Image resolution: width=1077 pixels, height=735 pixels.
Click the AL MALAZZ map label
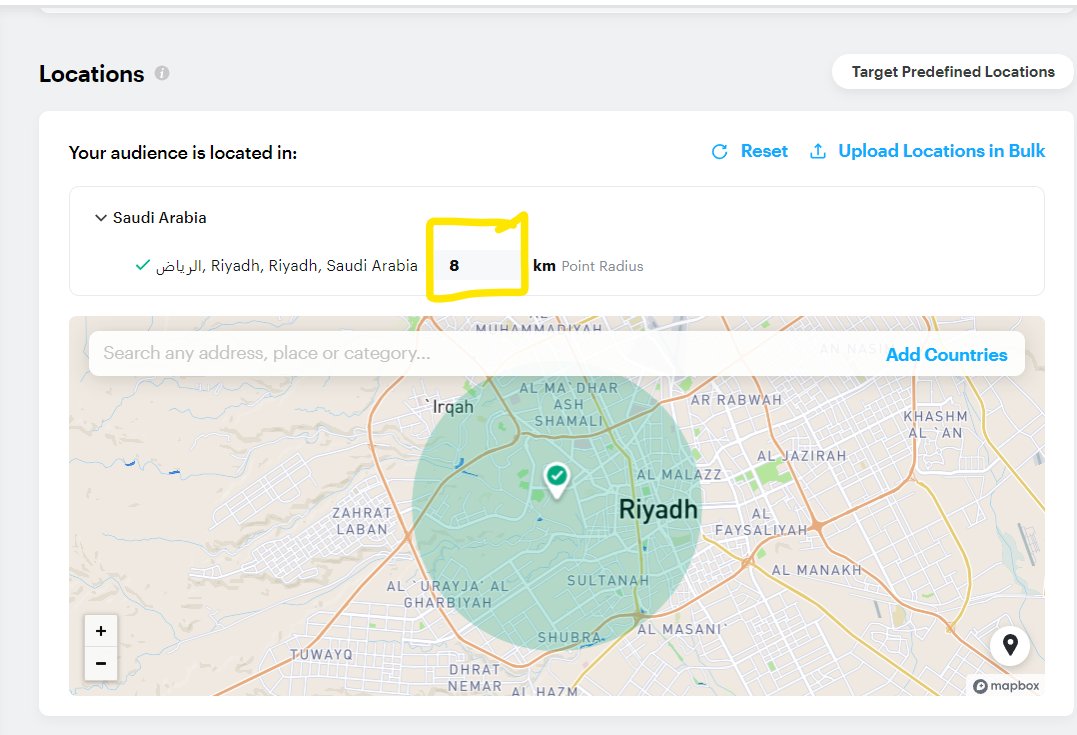click(679, 475)
